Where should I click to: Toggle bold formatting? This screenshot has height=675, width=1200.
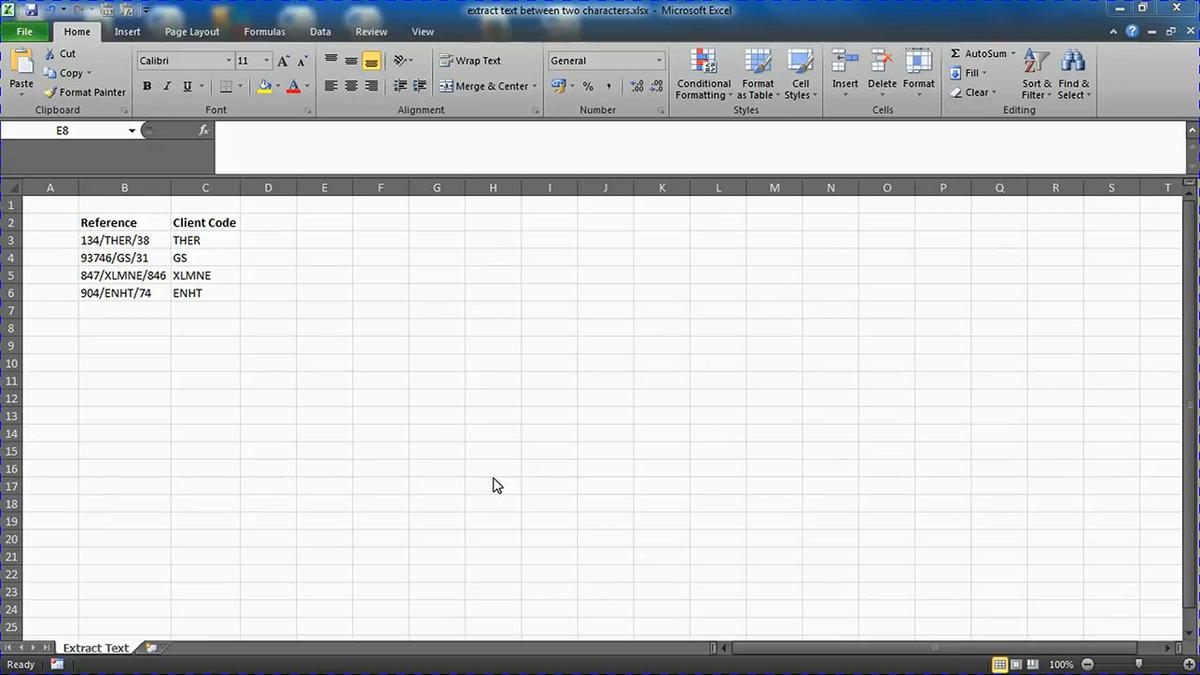146,86
